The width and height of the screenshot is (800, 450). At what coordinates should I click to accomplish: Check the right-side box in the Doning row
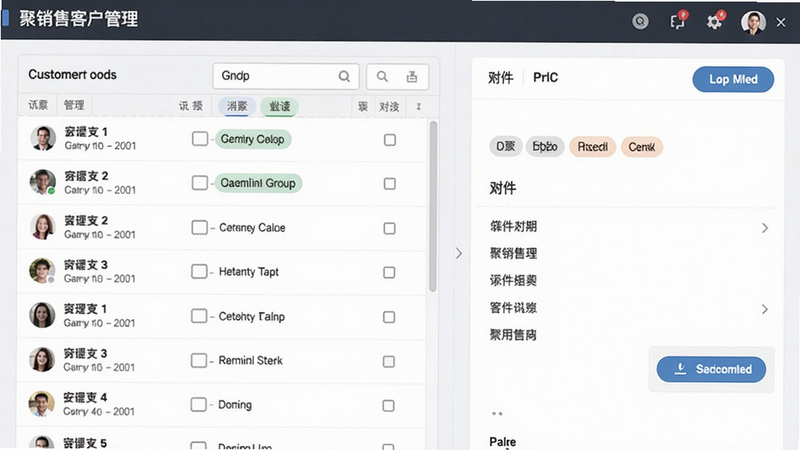(388, 406)
